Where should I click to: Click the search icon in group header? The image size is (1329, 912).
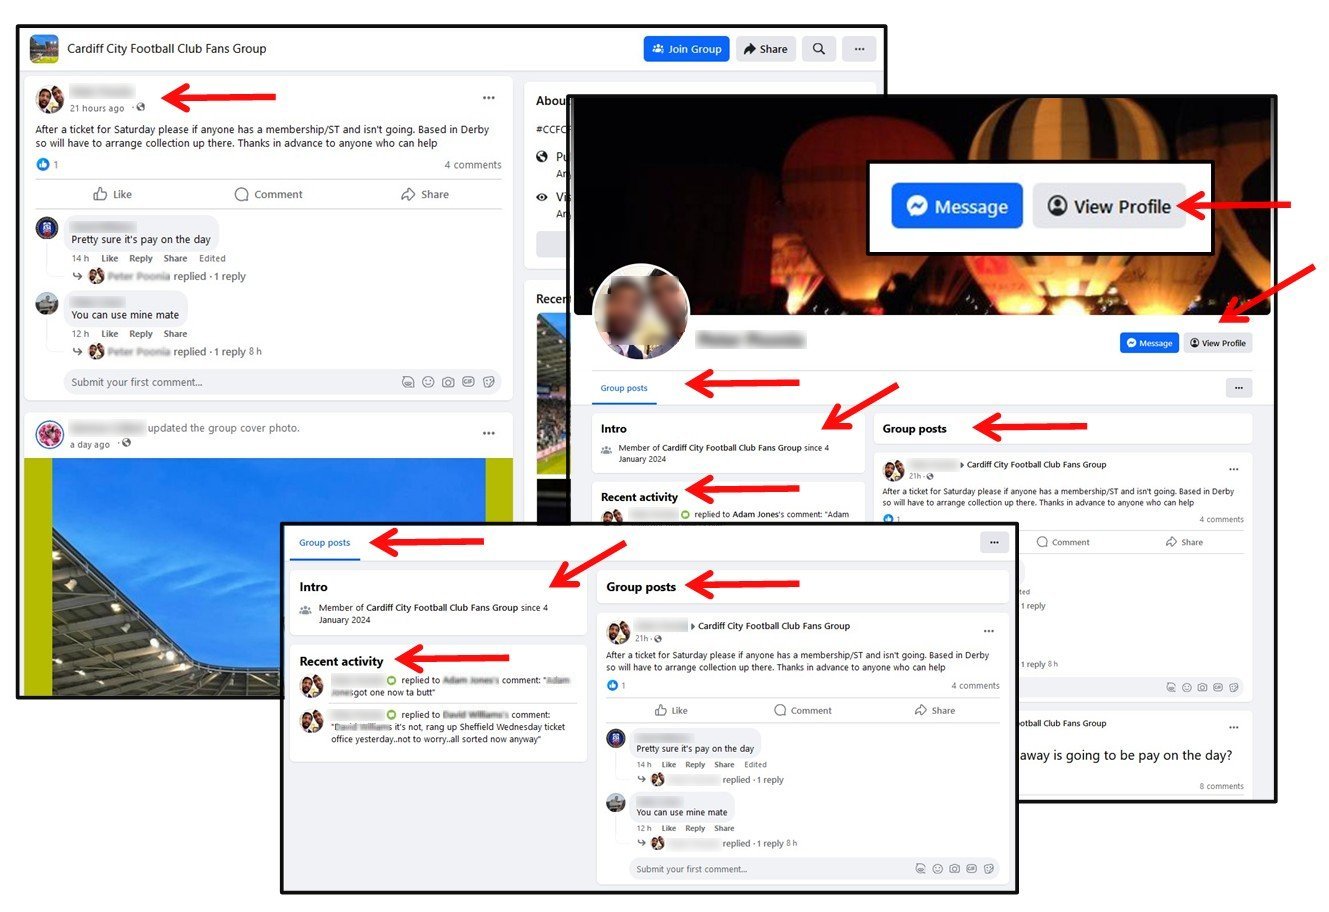(x=818, y=49)
